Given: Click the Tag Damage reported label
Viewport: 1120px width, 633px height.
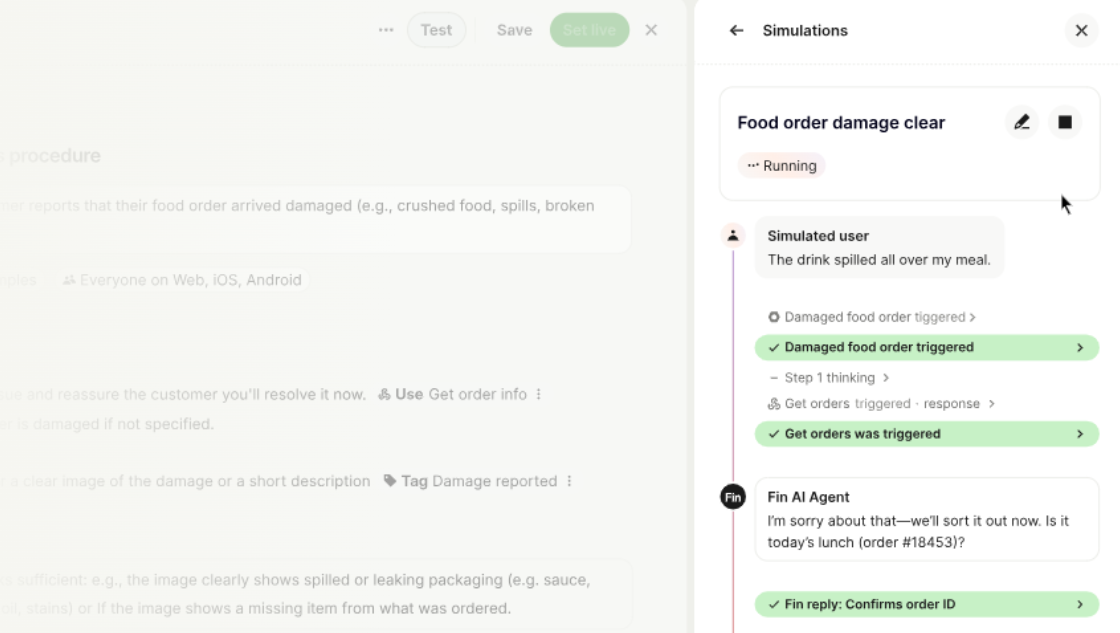Looking at the screenshot, I should pos(470,482).
